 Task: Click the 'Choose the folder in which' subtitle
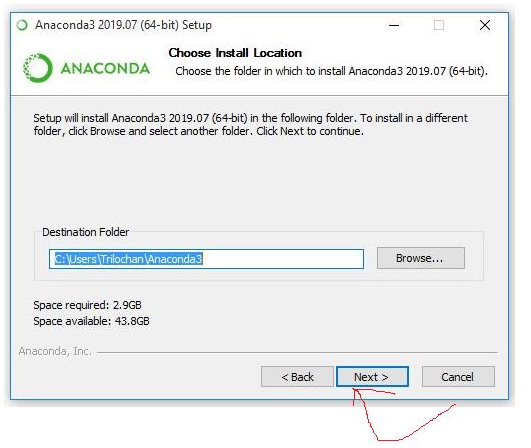(332, 71)
